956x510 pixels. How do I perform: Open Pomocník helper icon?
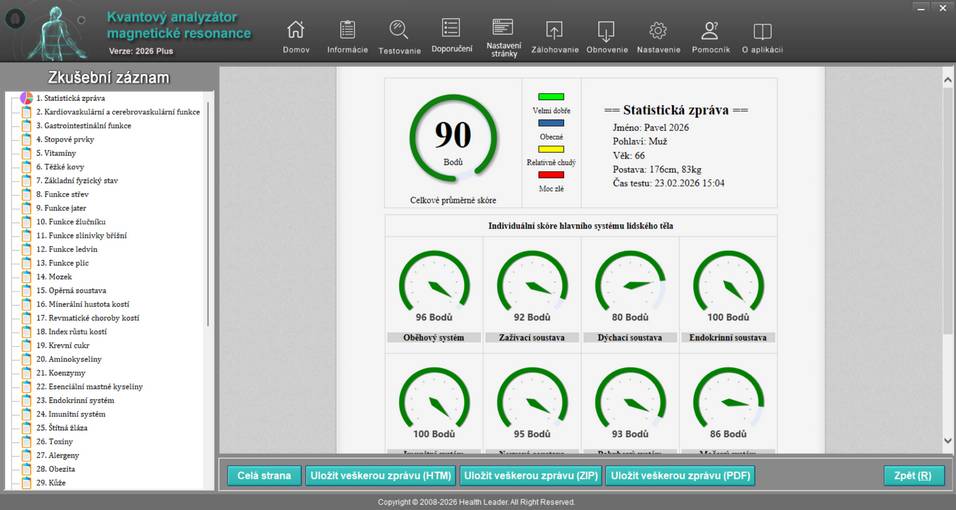710,30
